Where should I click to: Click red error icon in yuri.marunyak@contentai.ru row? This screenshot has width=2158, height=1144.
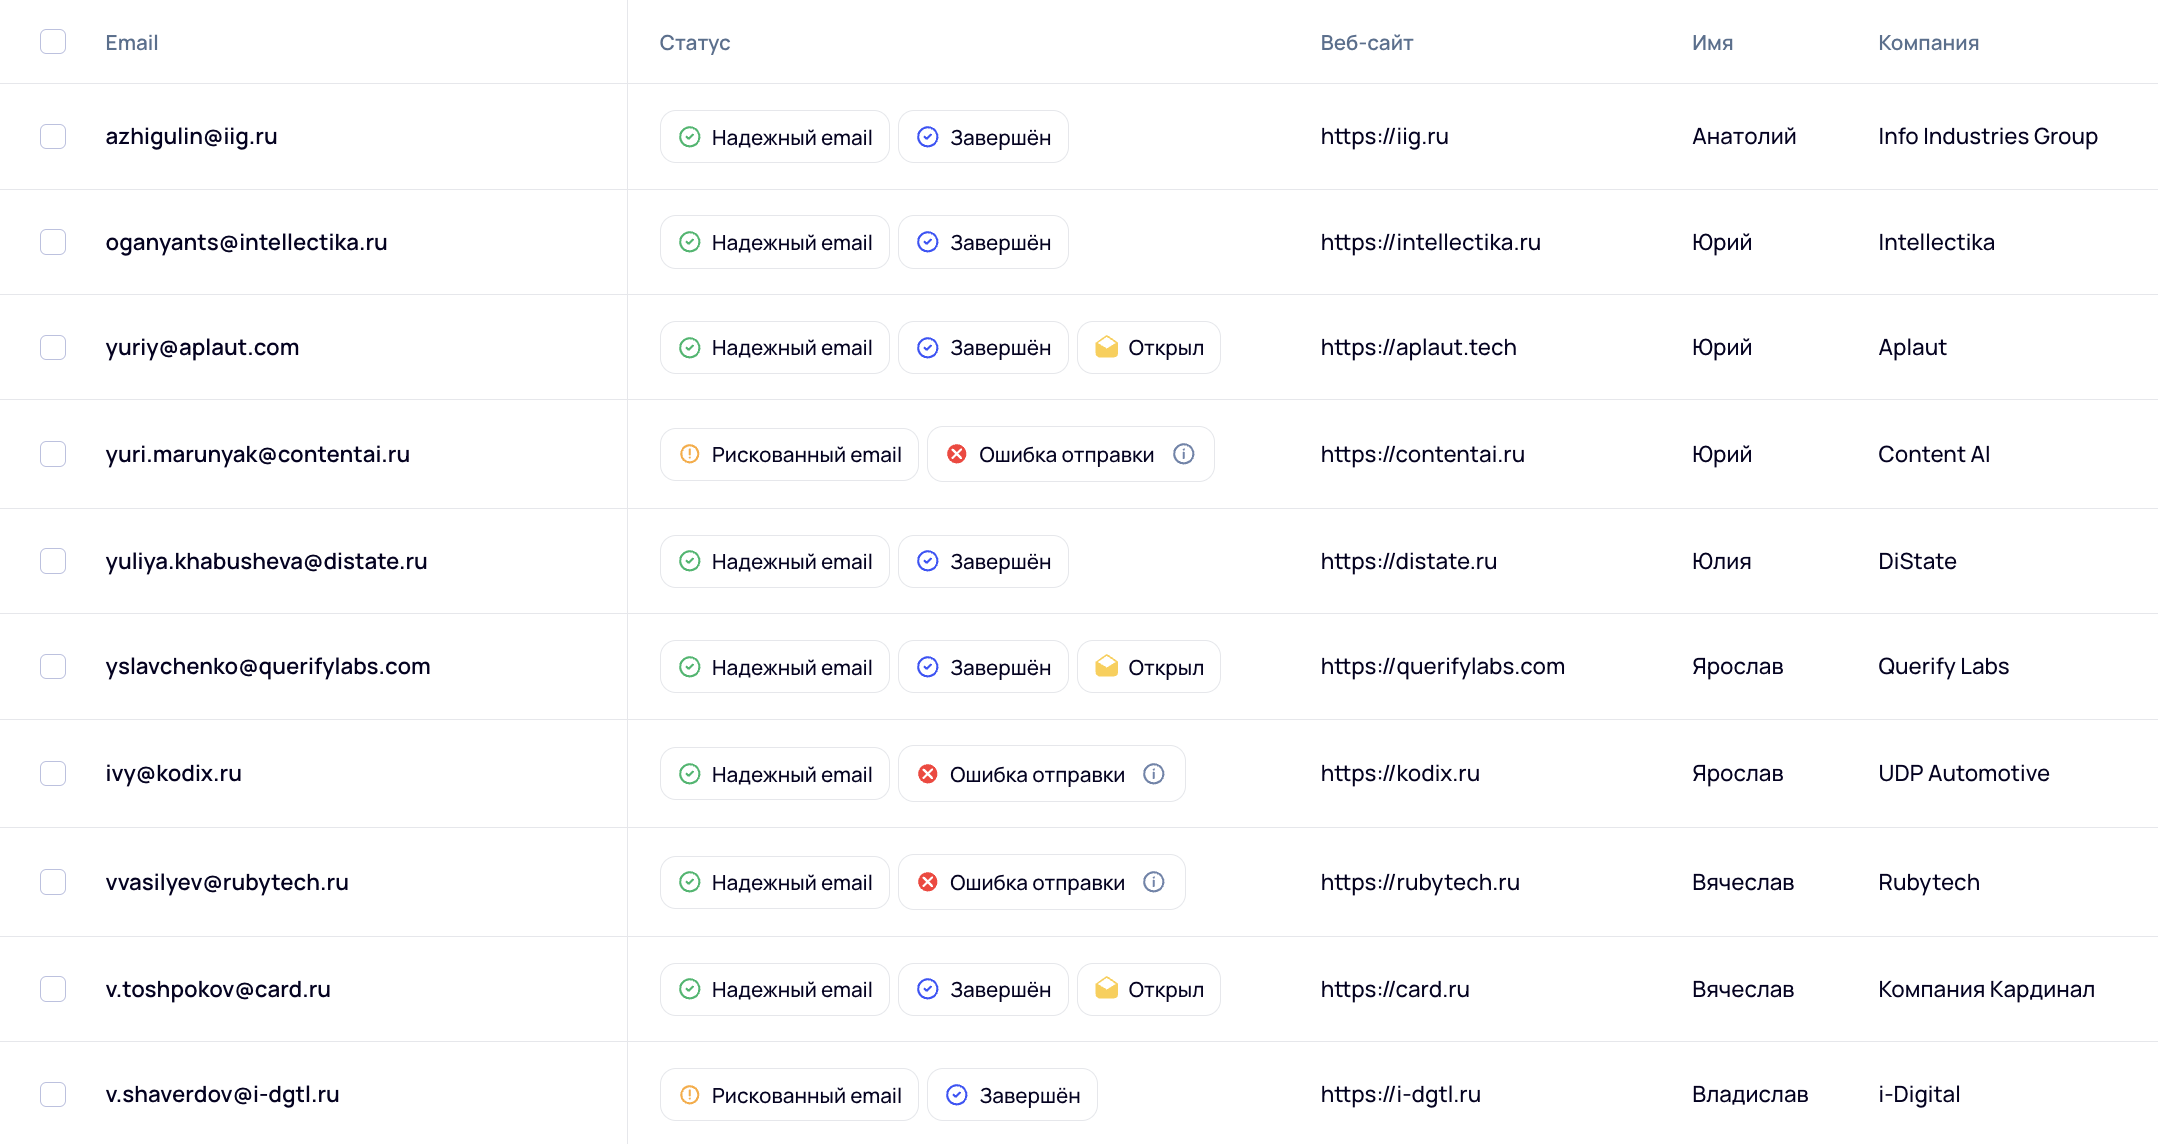pyautogui.click(x=957, y=454)
